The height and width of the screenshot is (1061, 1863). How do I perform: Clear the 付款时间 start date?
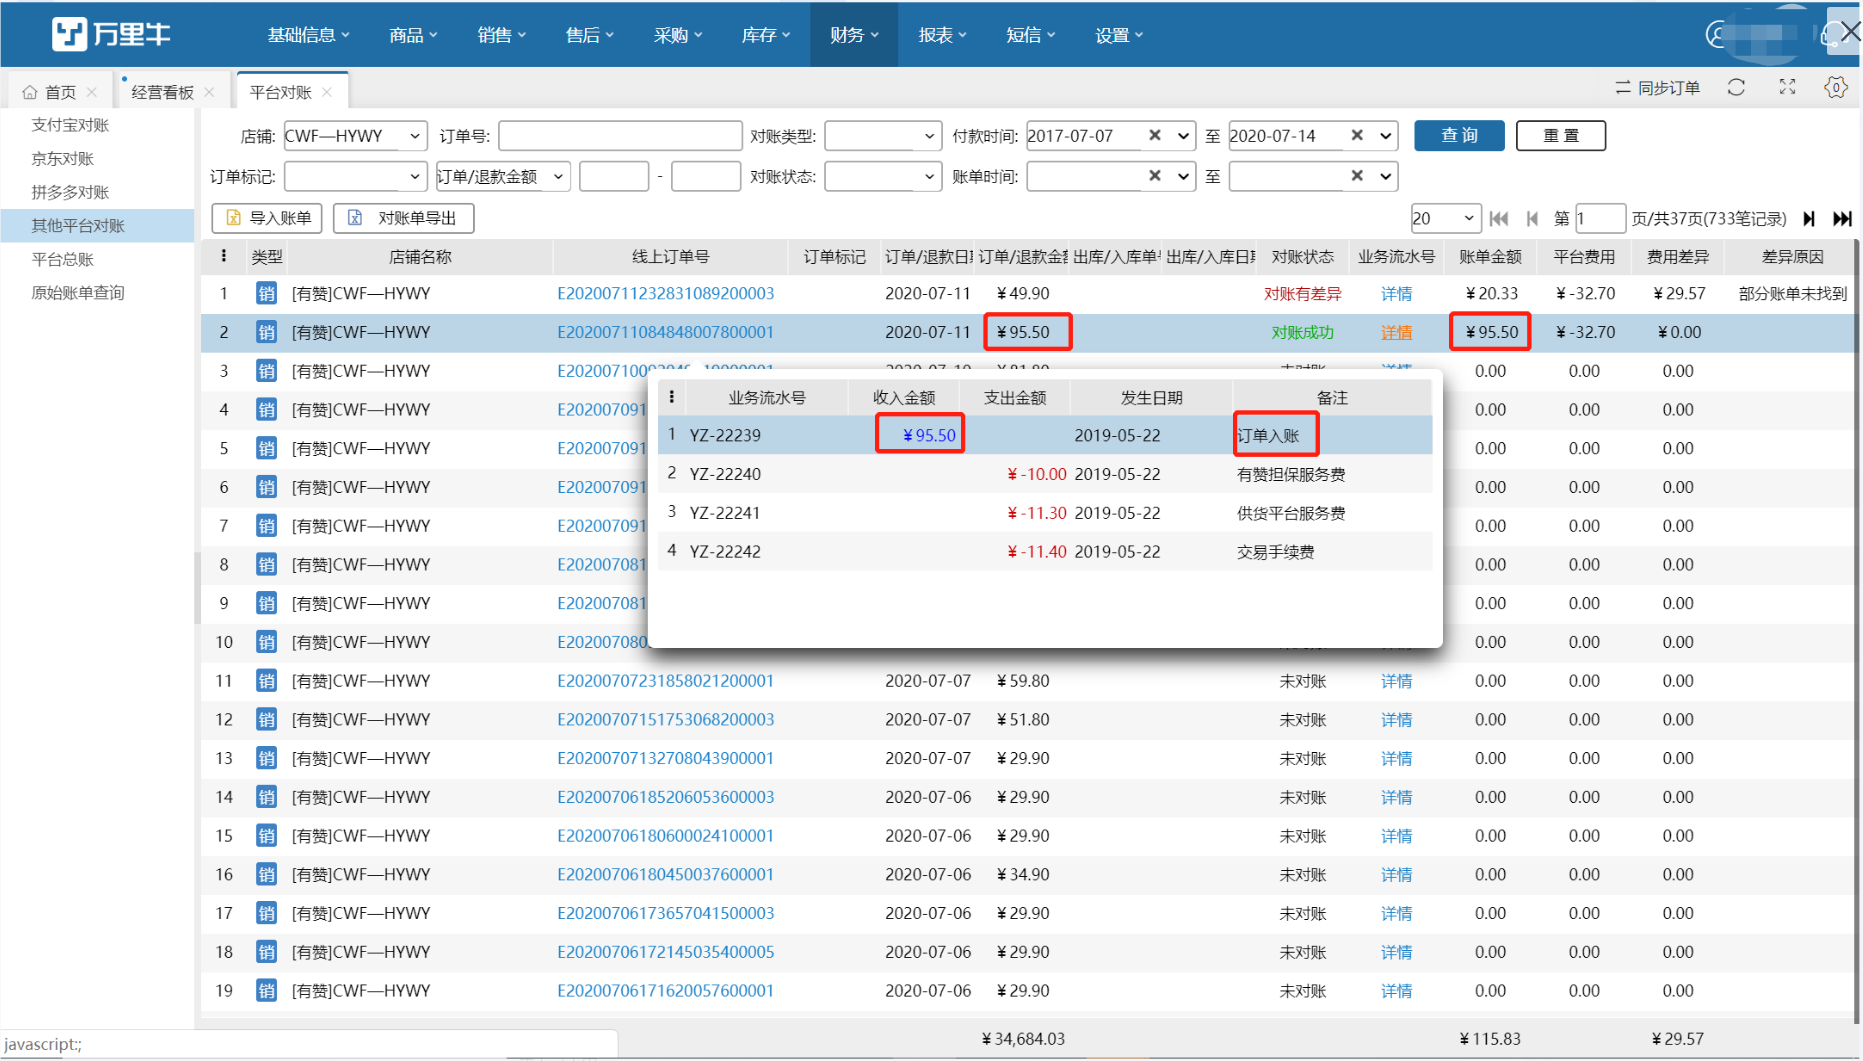tap(1154, 135)
